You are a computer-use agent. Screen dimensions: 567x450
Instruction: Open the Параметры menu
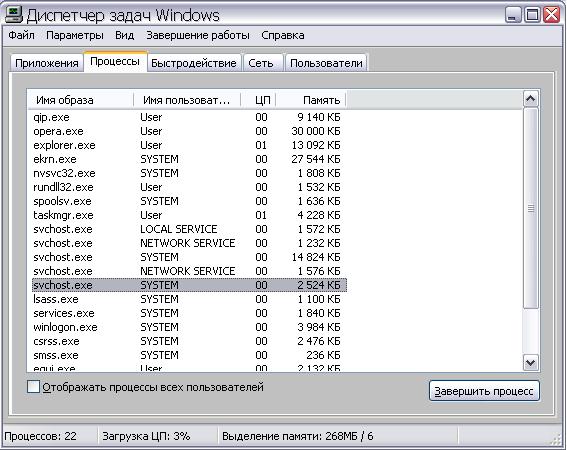(x=75, y=35)
